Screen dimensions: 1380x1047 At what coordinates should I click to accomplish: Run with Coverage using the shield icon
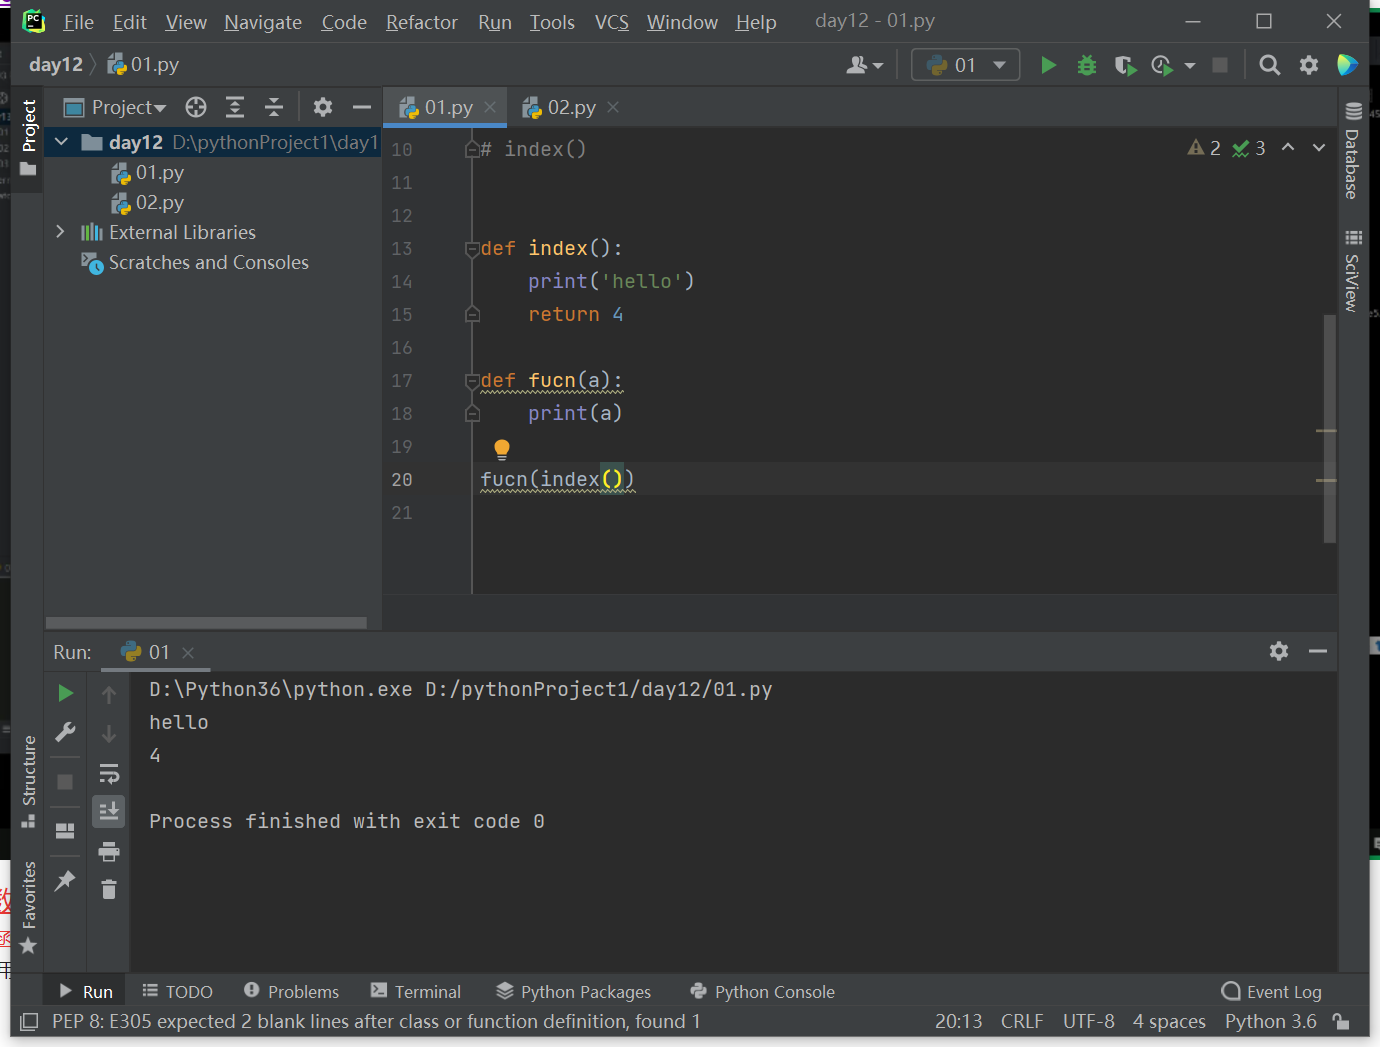pos(1125,65)
